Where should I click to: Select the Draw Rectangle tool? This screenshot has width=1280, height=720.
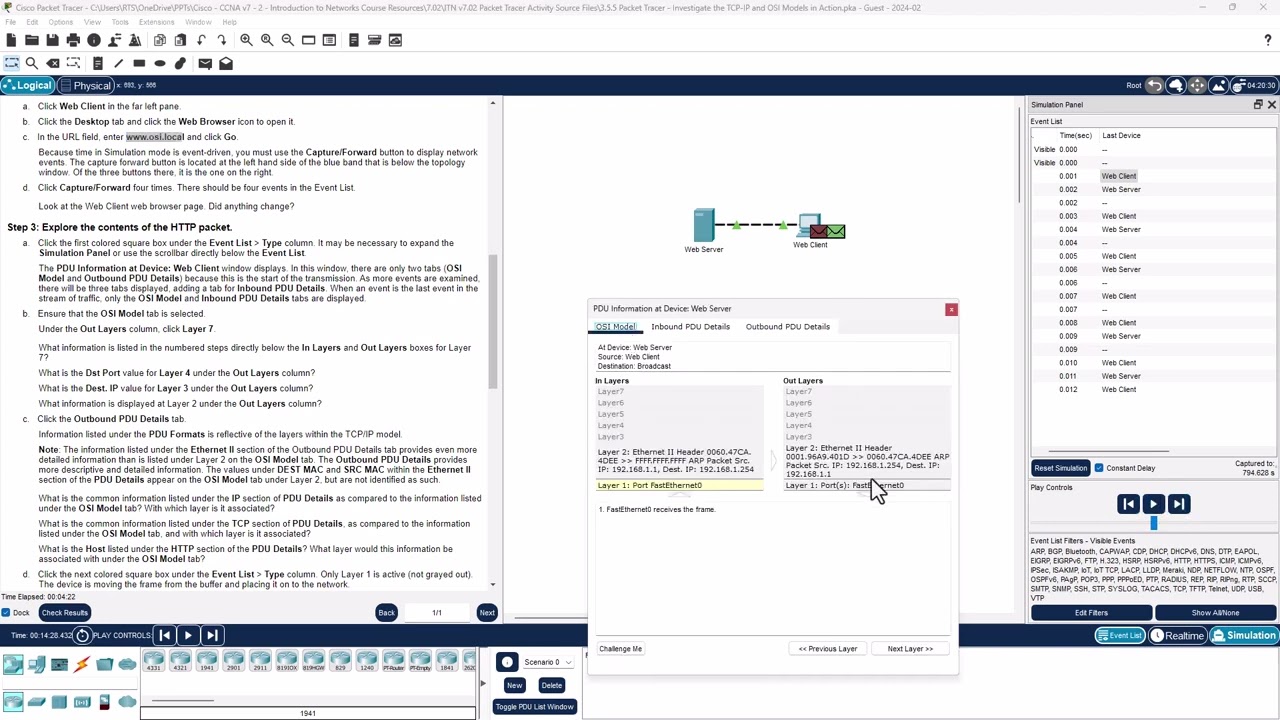click(139, 63)
